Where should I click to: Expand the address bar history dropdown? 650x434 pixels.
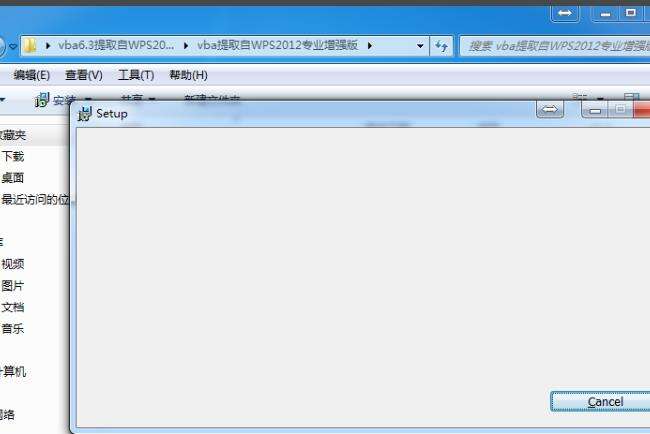click(420, 46)
